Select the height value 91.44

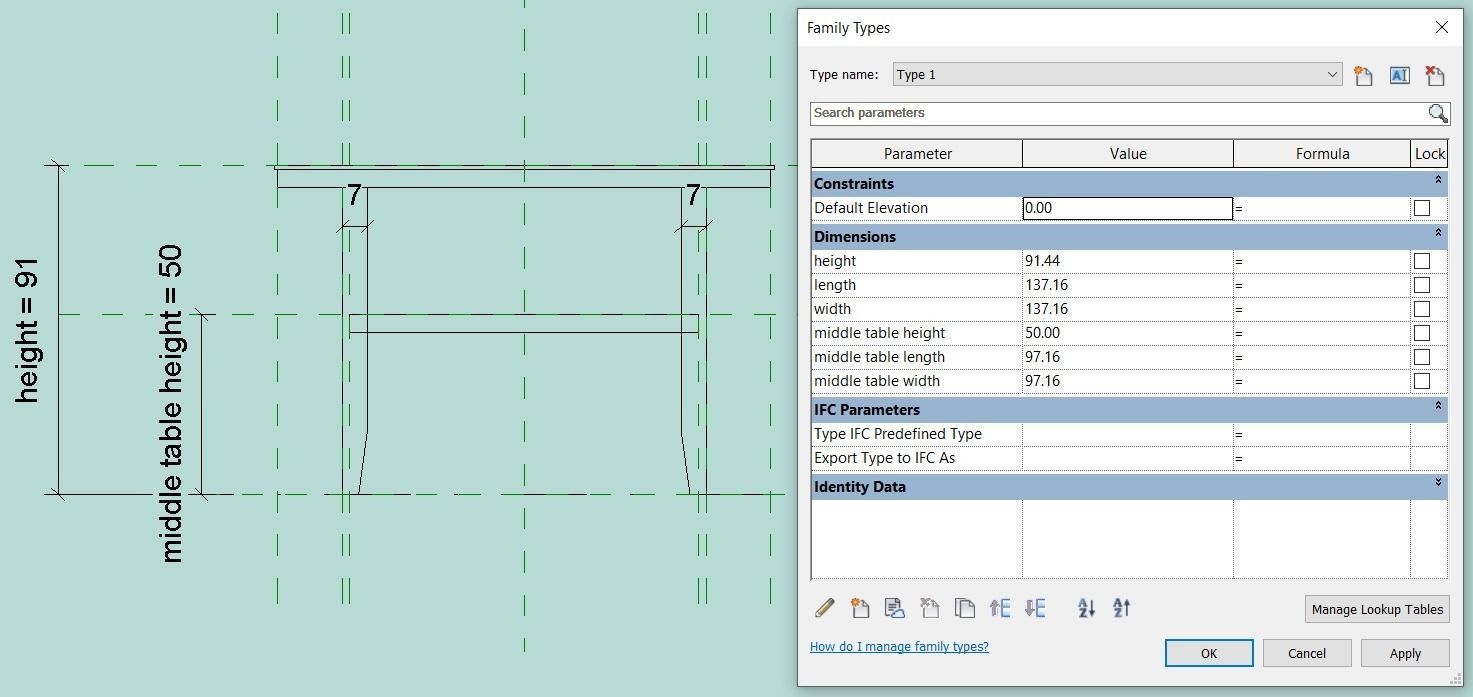[1128, 261]
